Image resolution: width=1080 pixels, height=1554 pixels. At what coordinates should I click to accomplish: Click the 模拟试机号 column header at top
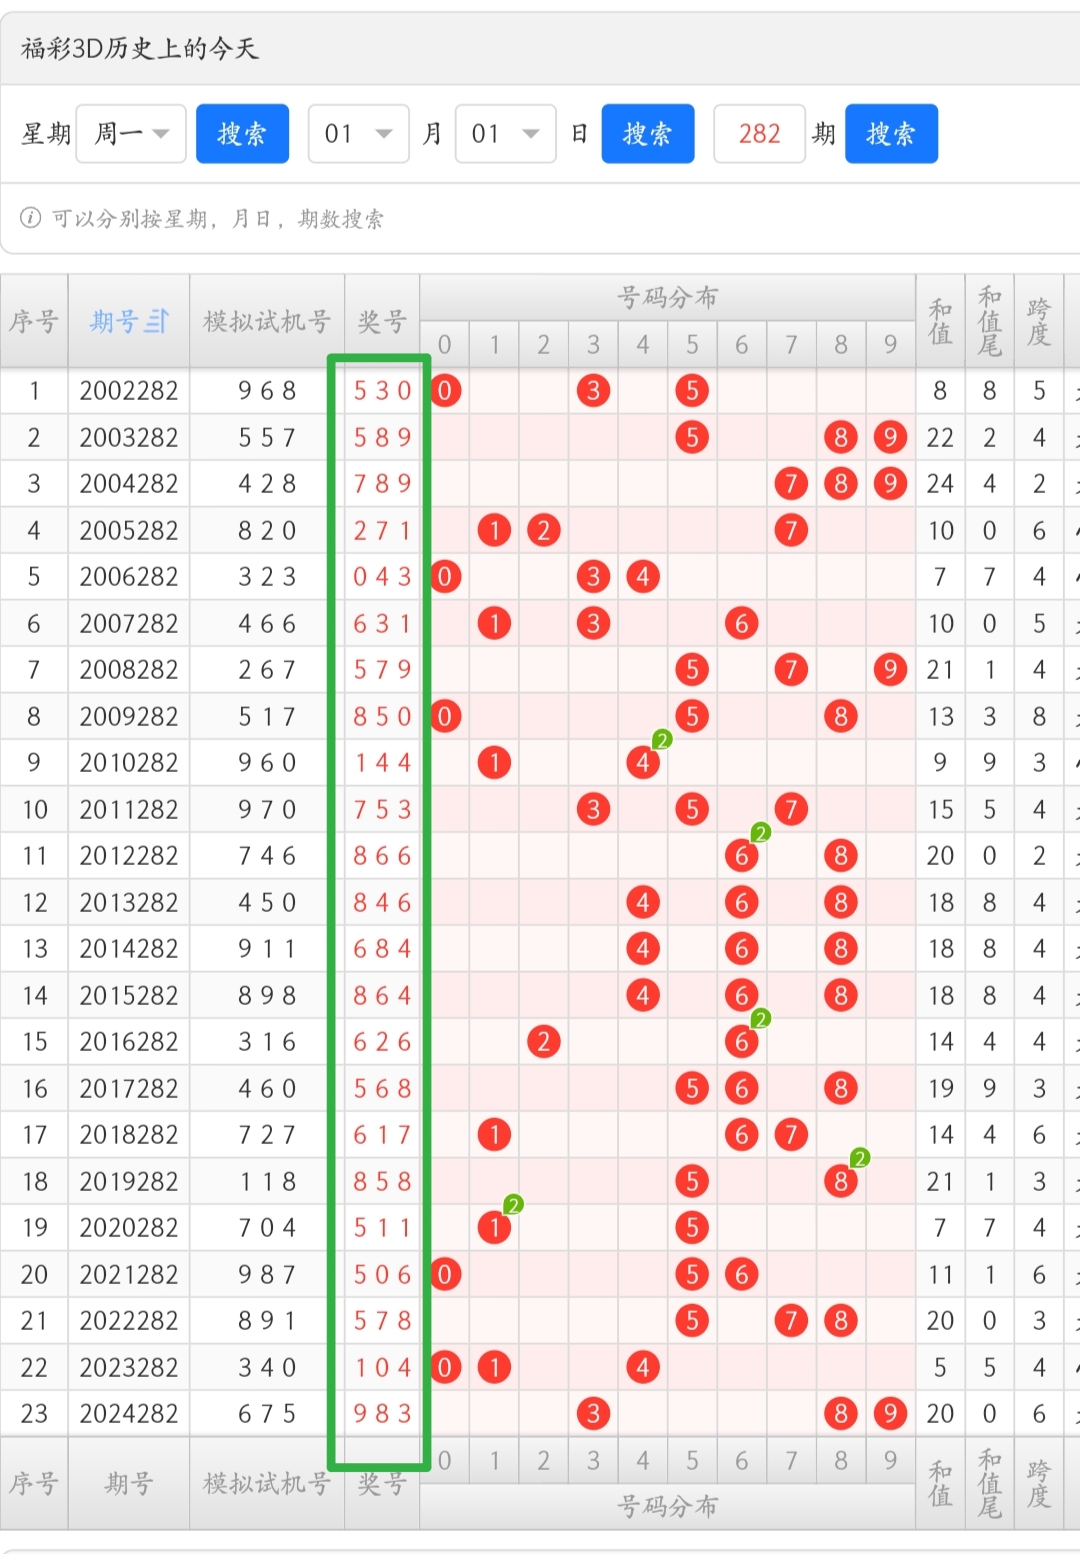point(267,321)
